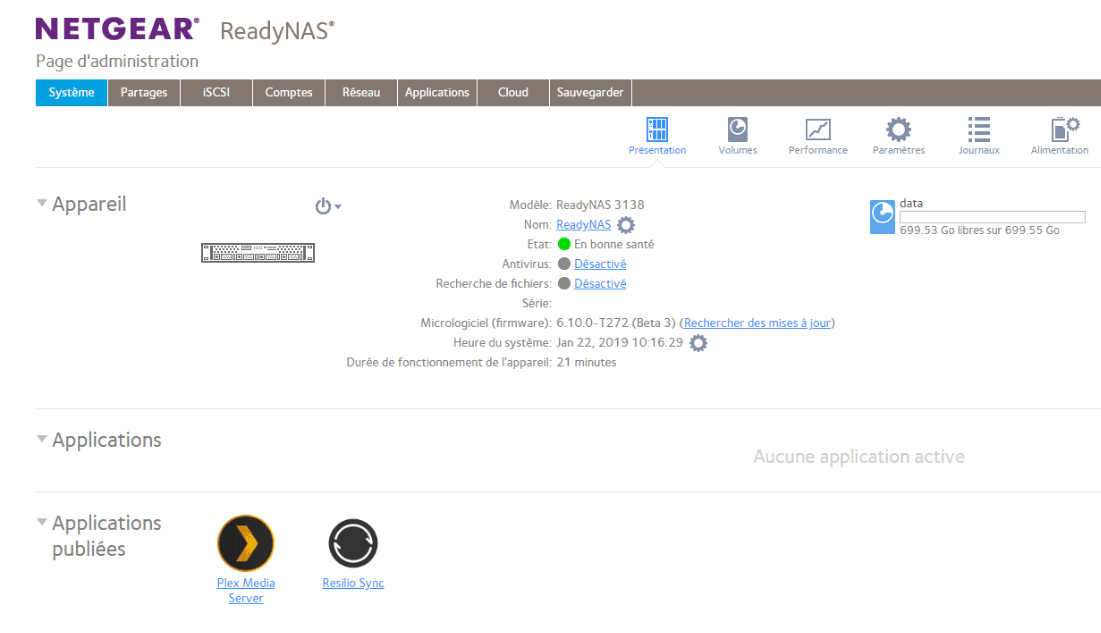Open the Plex Media Server link

(x=246, y=590)
